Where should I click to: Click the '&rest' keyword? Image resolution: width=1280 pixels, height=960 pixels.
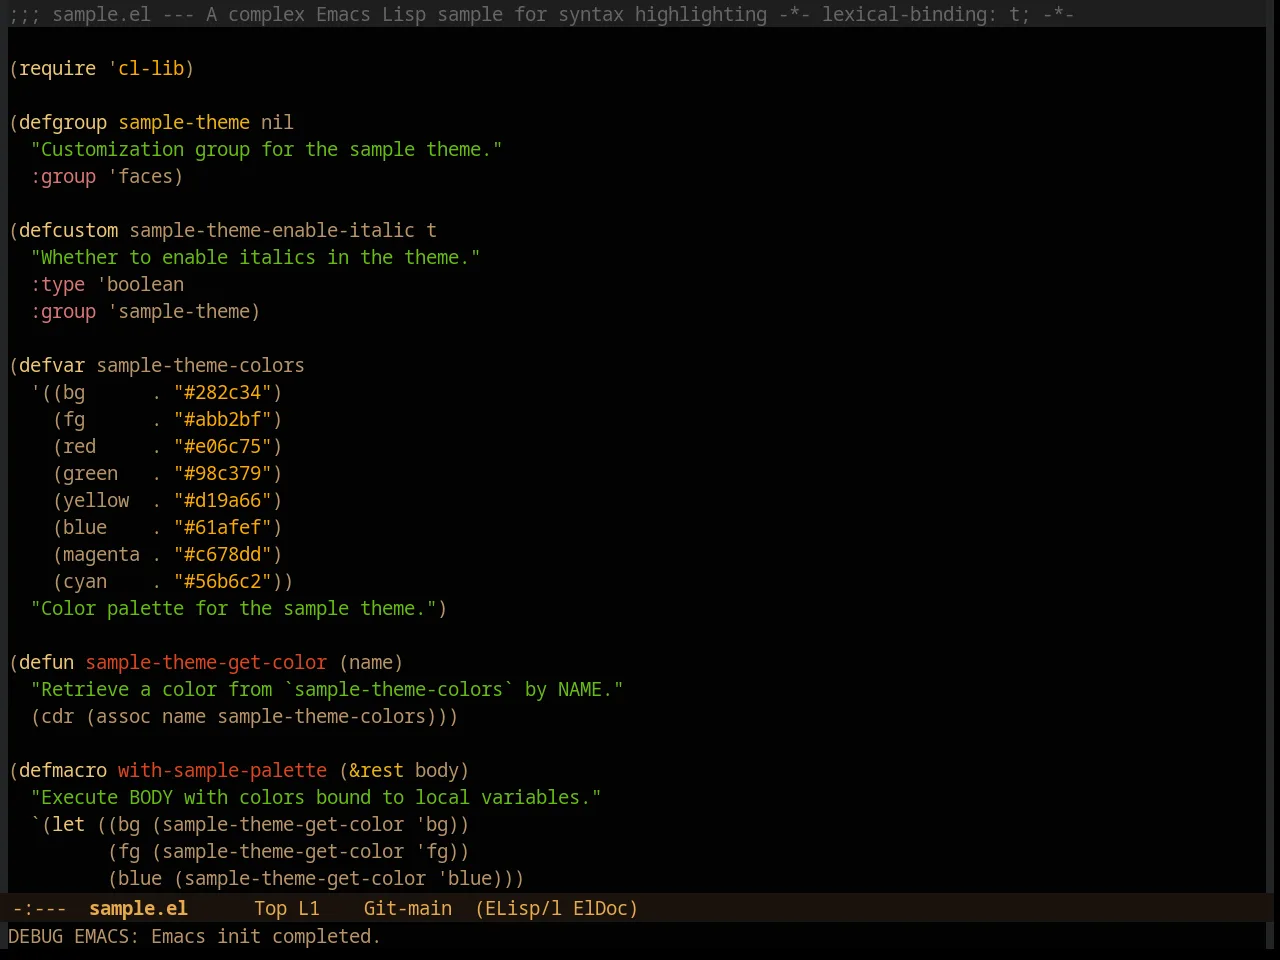point(376,770)
